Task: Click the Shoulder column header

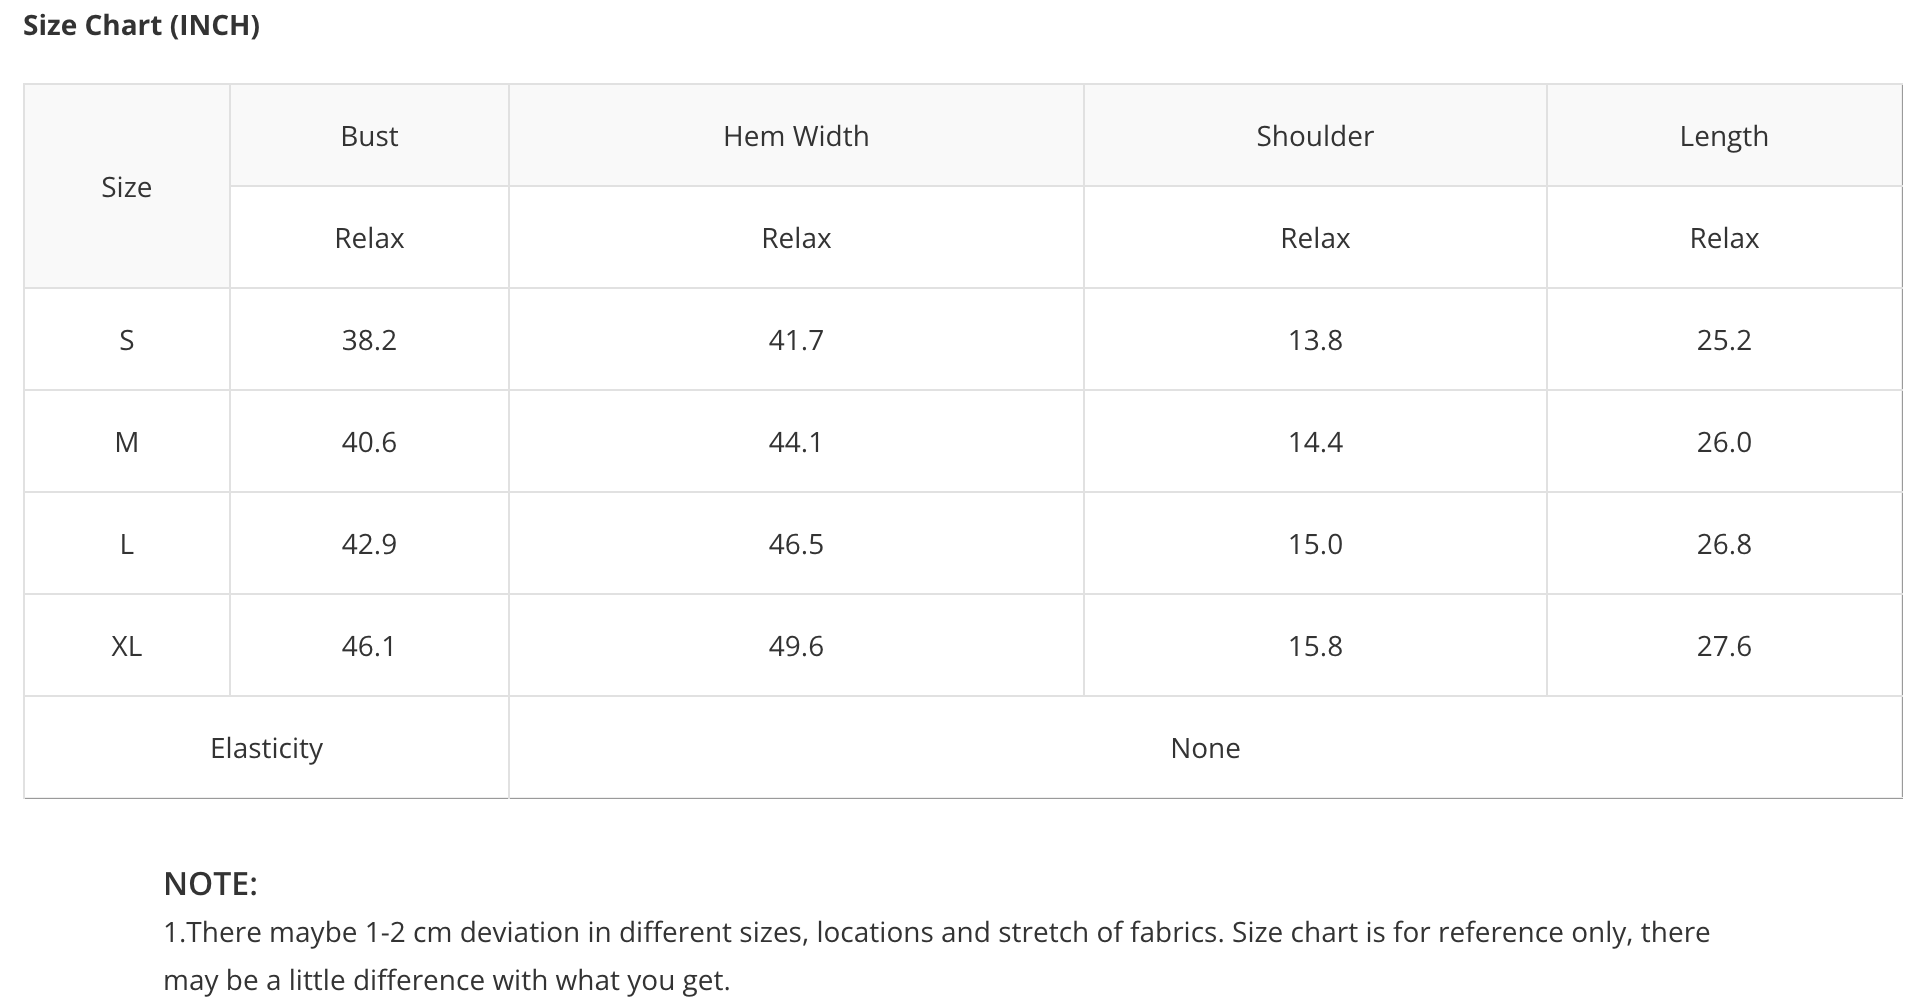Action: (x=1315, y=136)
